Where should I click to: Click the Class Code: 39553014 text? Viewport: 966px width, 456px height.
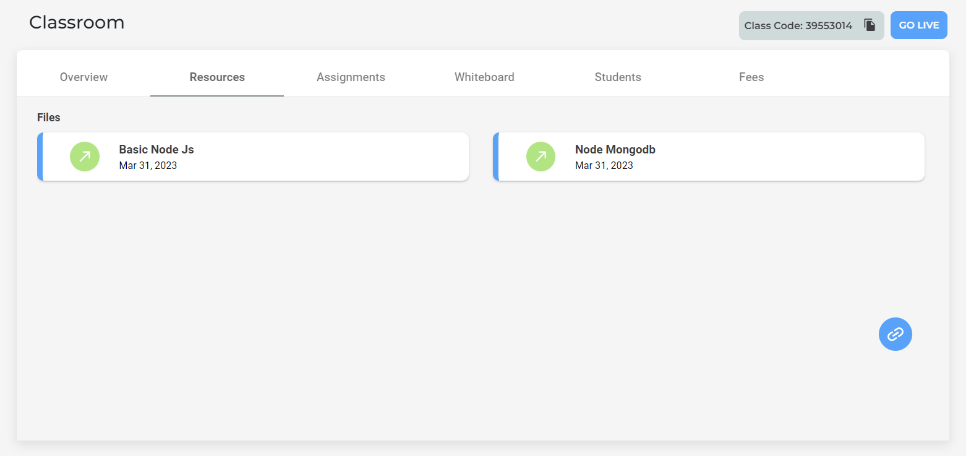click(798, 26)
